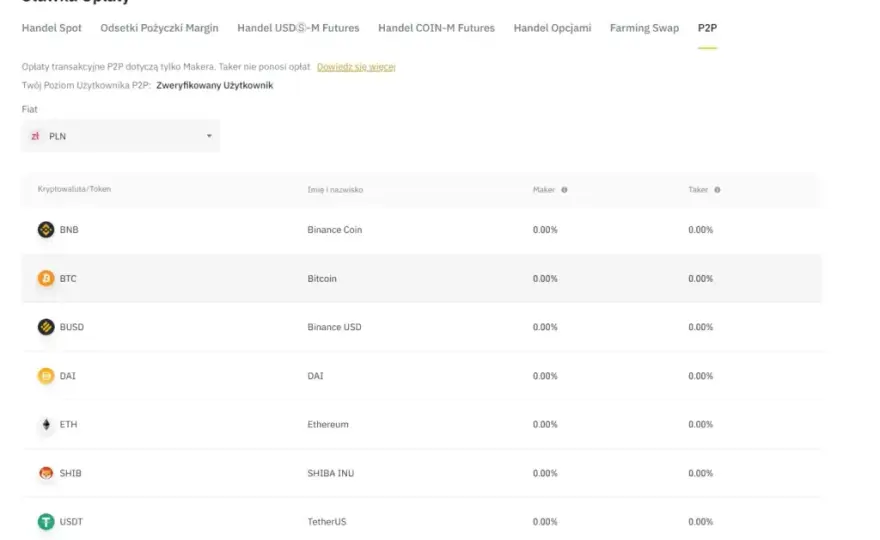Image resolution: width=880 pixels, height=540 pixels.
Task: Click the Taker column header
Action: pos(698,190)
